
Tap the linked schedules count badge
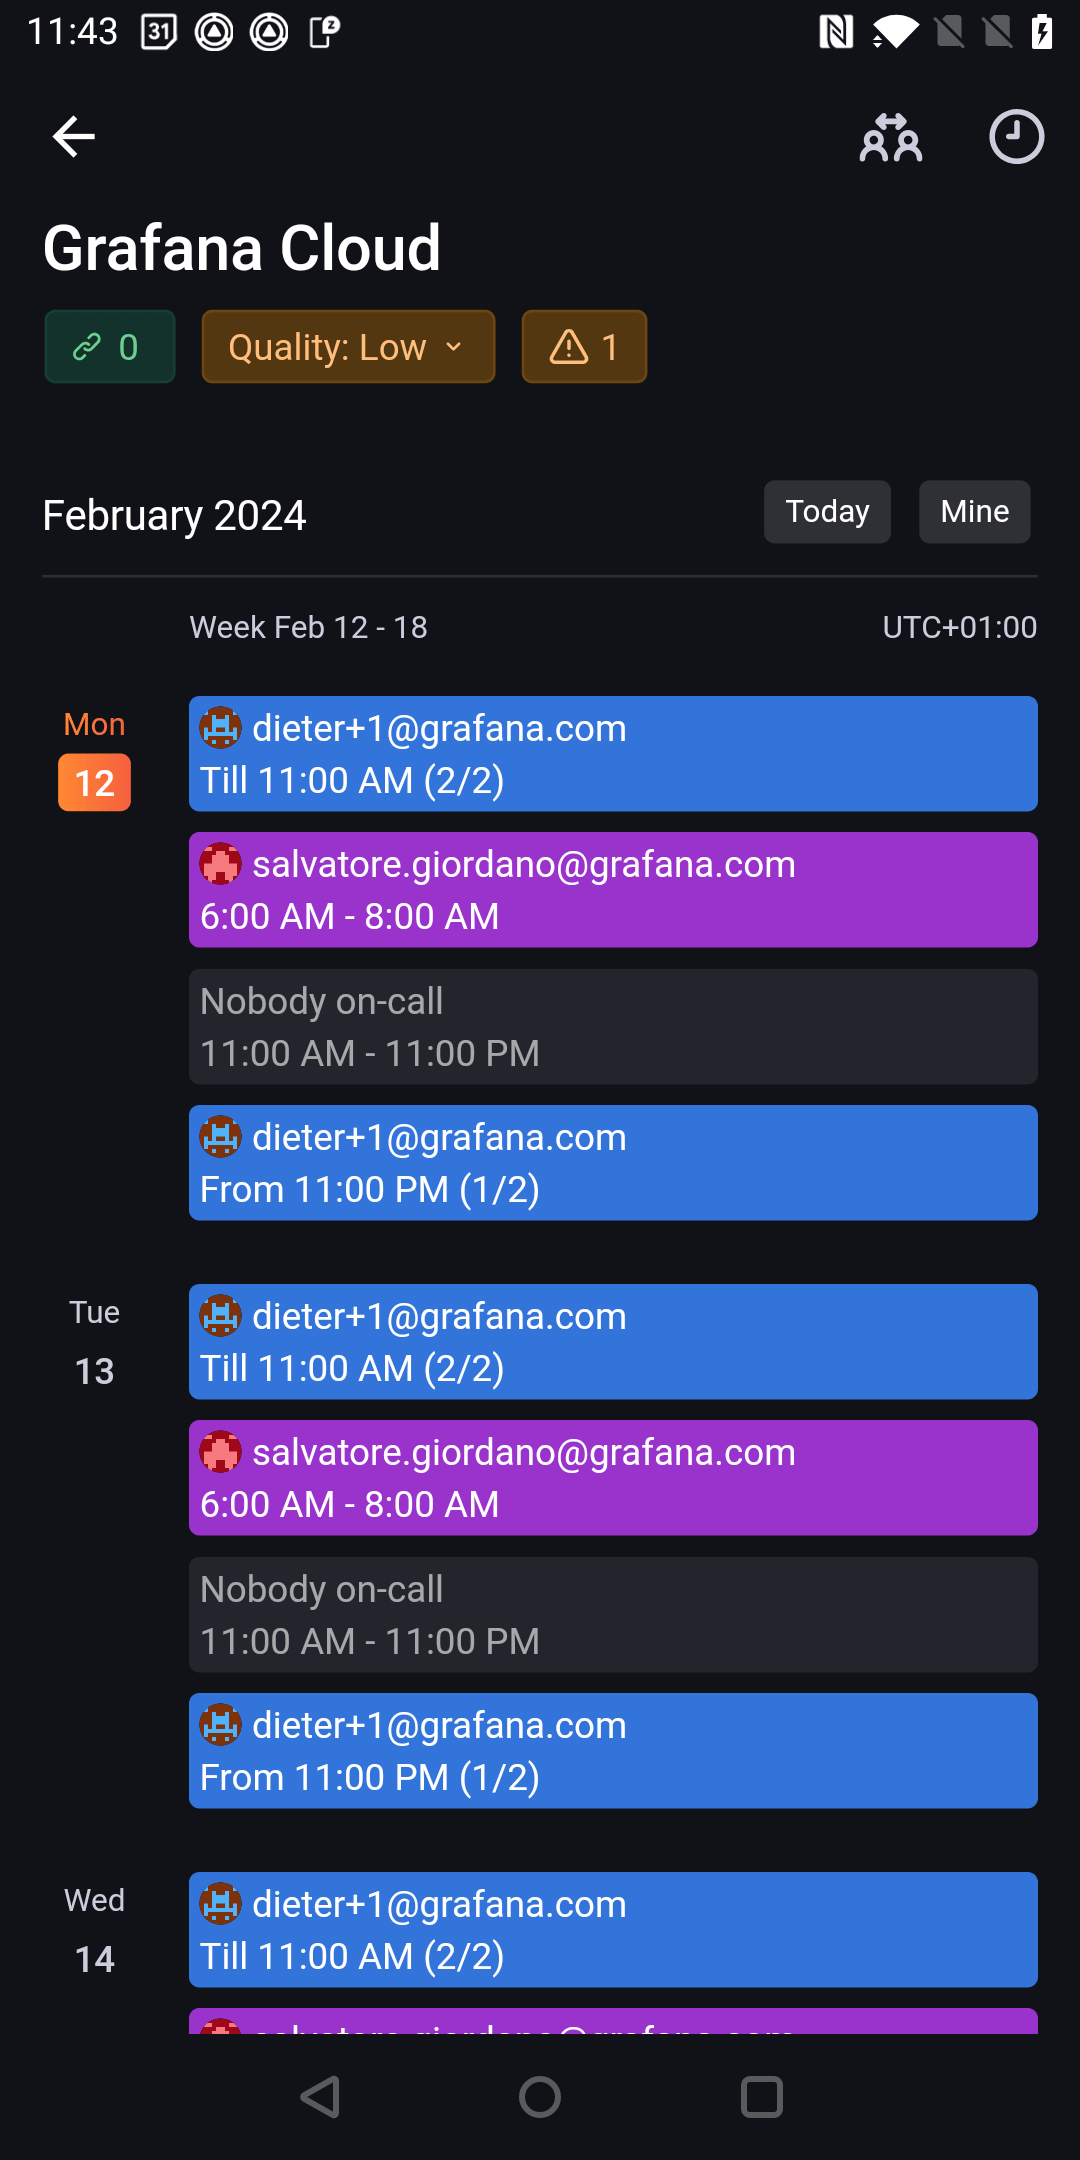pyautogui.click(x=109, y=347)
